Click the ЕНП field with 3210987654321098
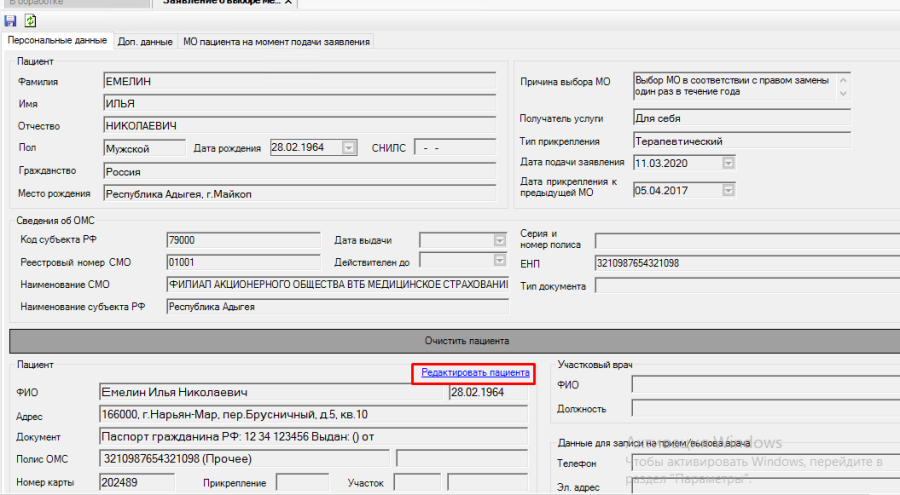900x495 pixels. (747, 263)
